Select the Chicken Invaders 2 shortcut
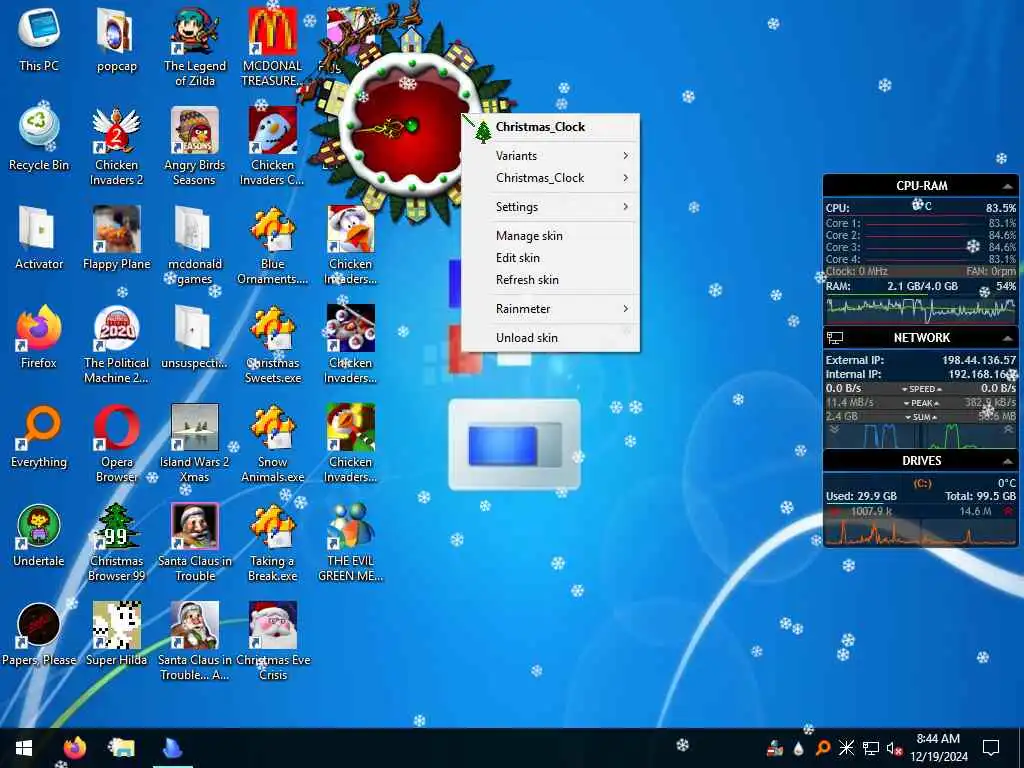 point(116,146)
